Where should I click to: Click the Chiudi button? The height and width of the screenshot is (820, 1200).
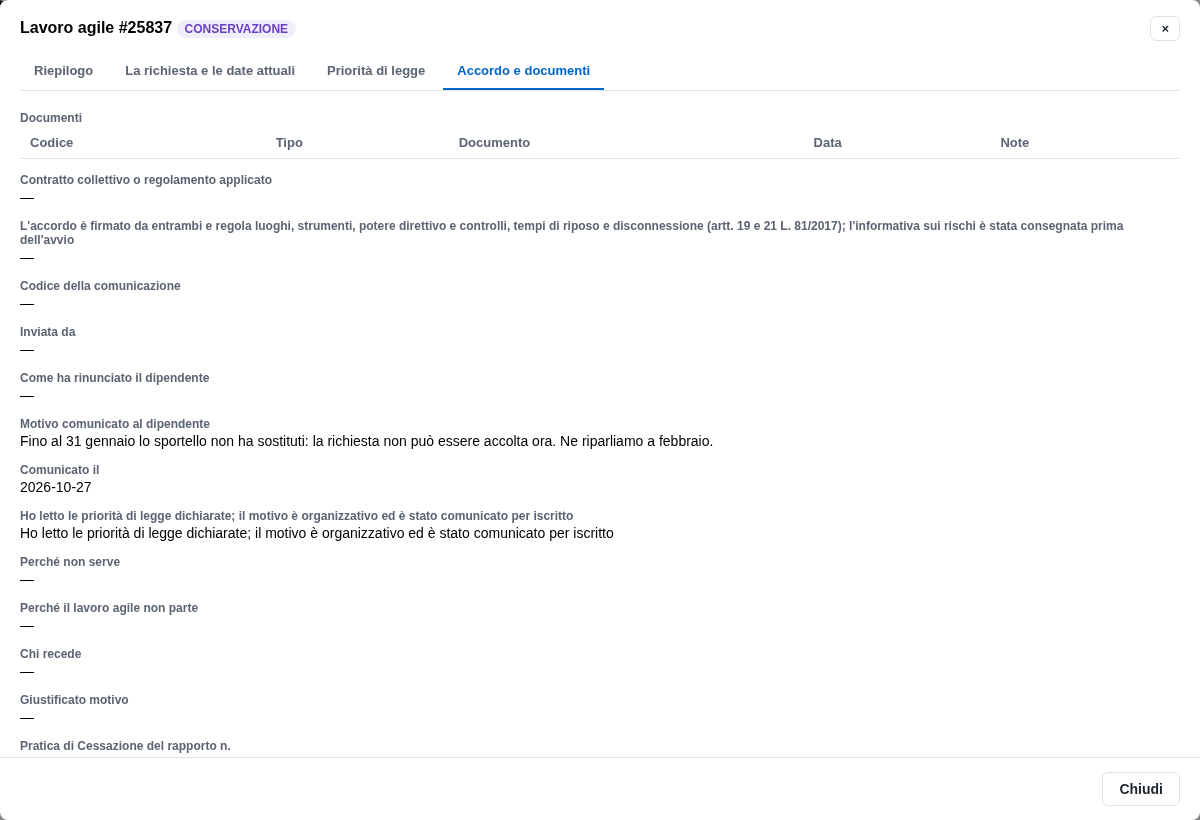pyautogui.click(x=1141, y=789)
